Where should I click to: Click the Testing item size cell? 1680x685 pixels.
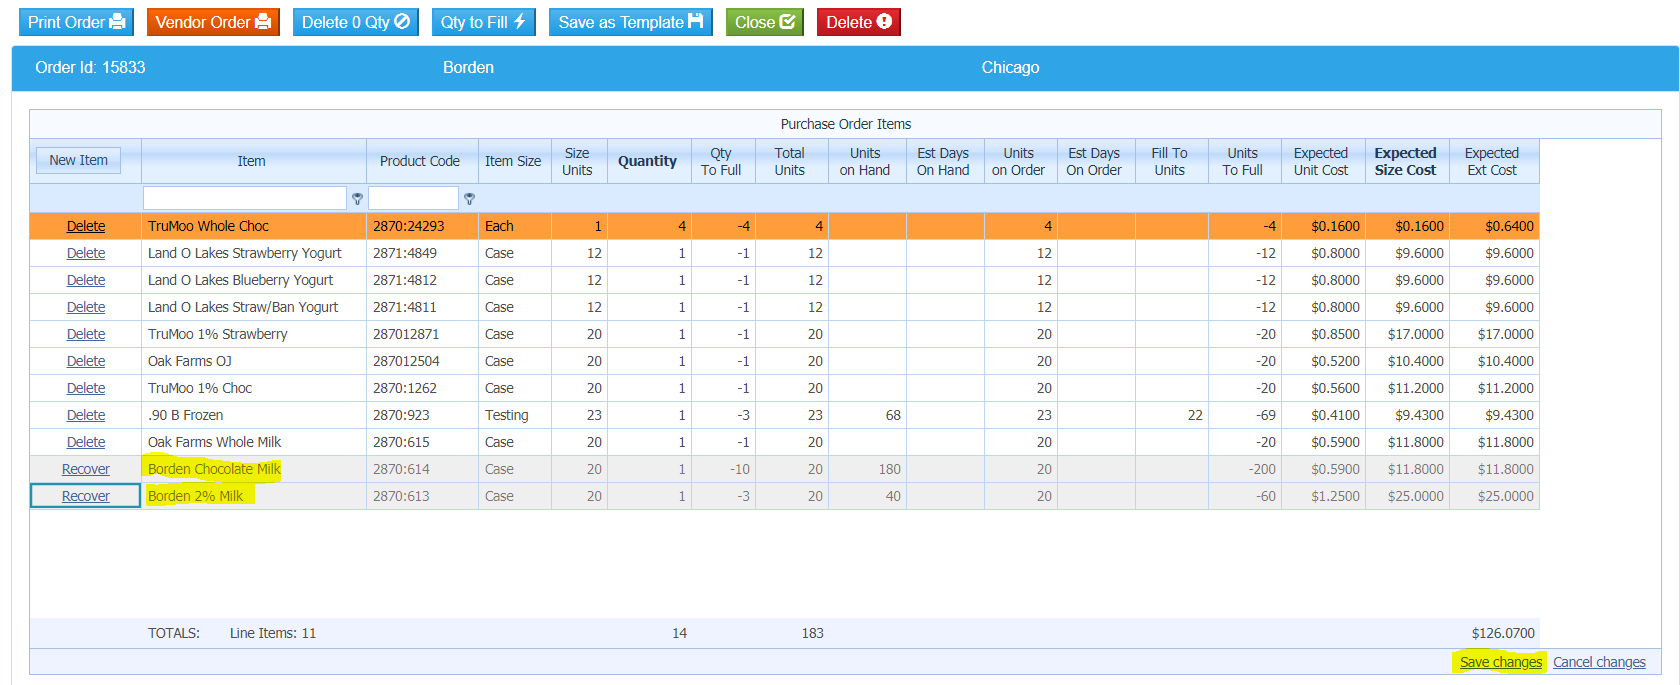(514, 415)
